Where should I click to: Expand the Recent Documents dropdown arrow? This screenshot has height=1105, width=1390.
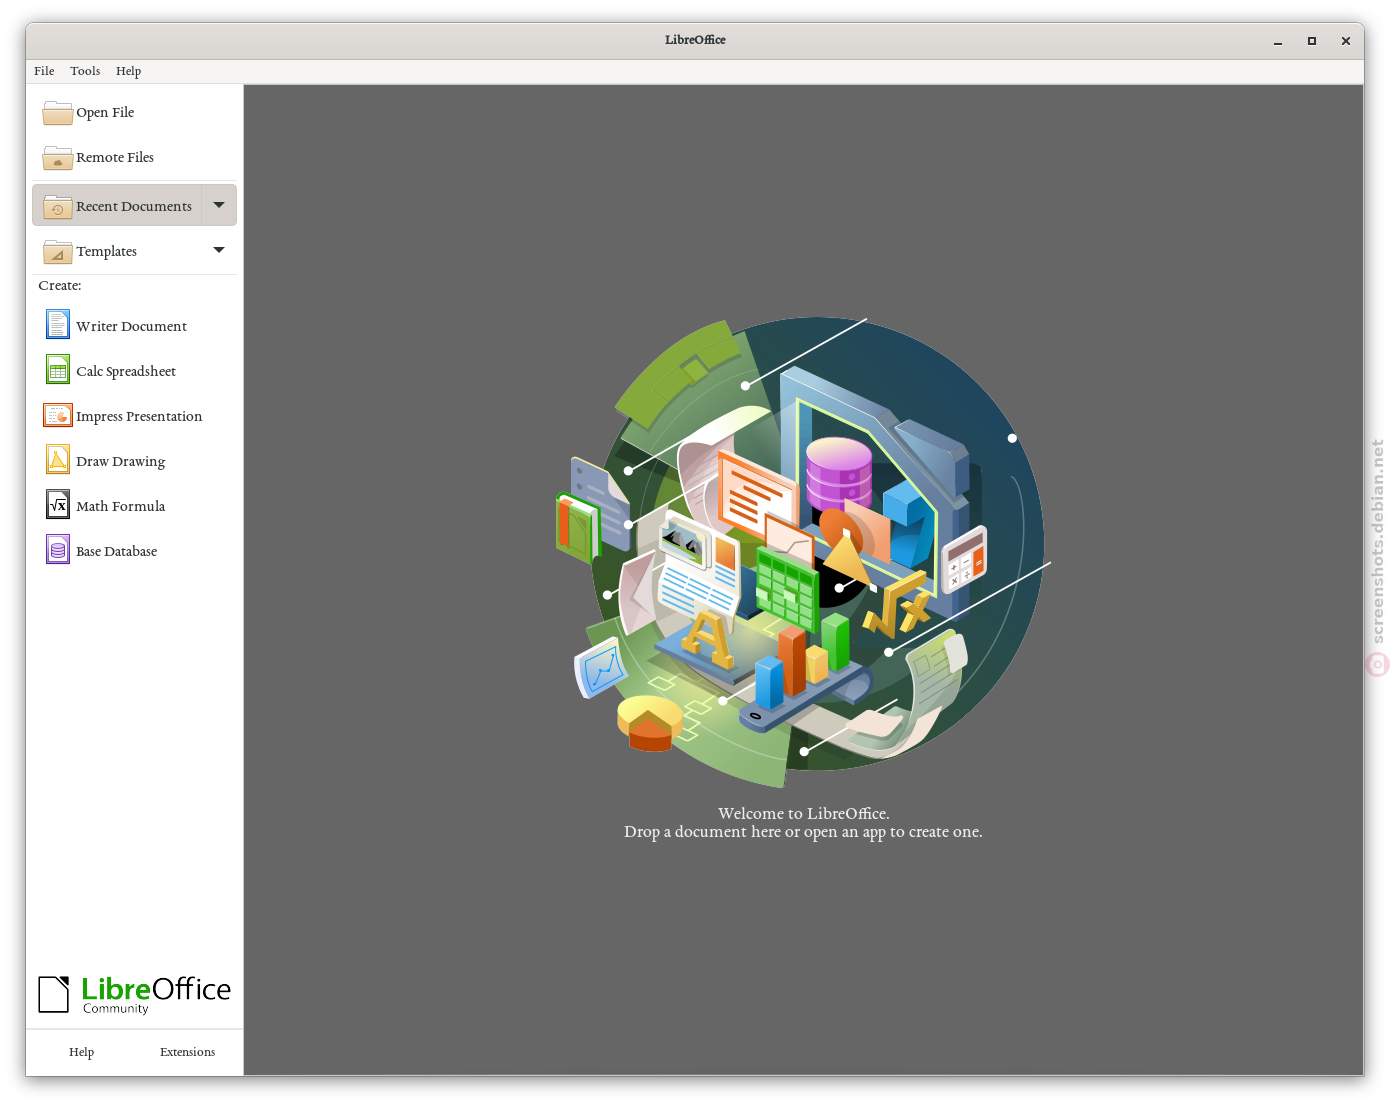[x=219, y=205]
